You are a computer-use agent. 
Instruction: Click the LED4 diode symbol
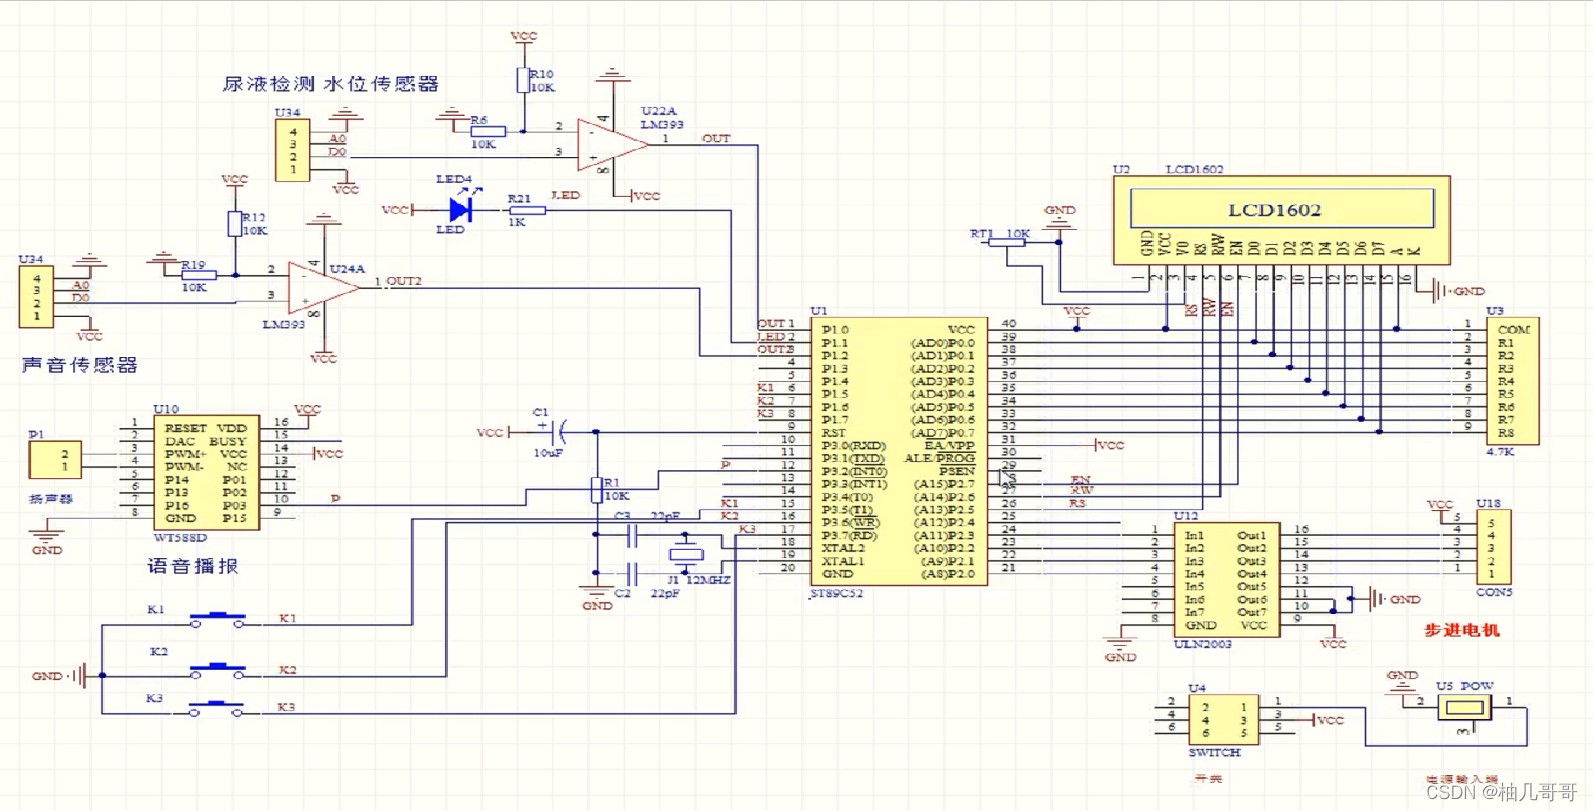coord(460,209)
